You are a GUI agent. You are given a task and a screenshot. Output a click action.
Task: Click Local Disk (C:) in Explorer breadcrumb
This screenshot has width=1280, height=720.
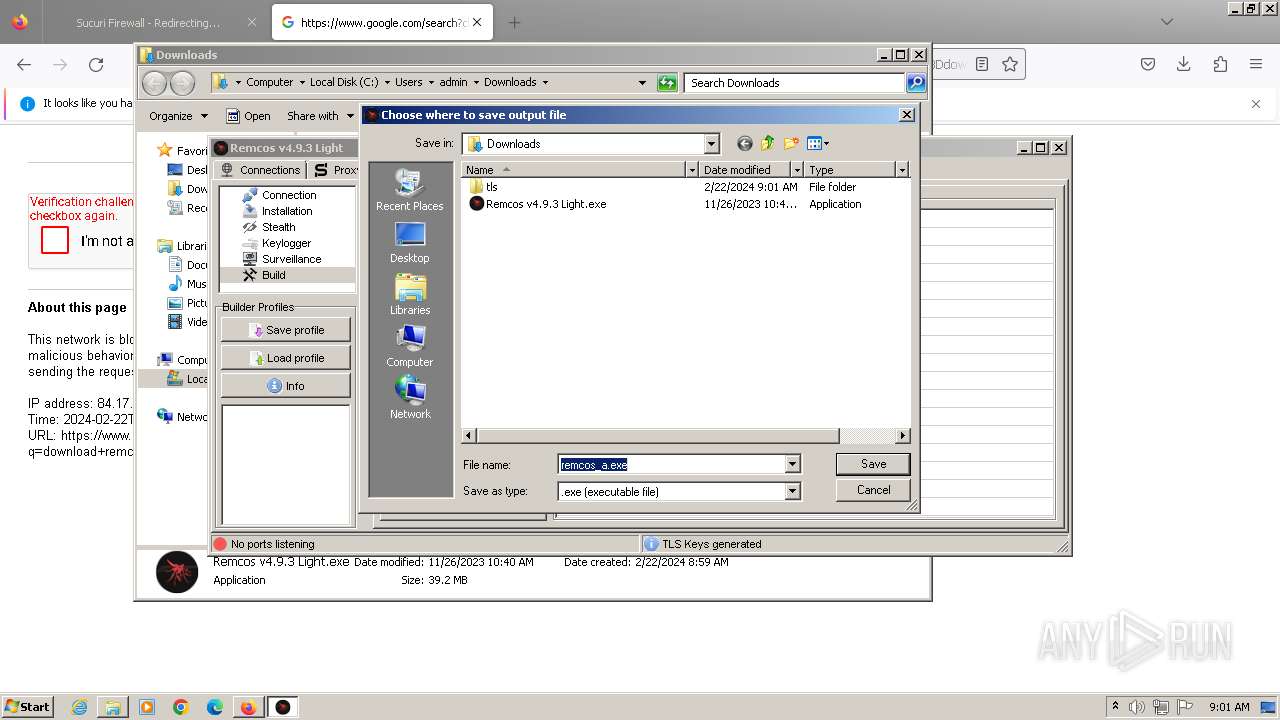point(344,82)
